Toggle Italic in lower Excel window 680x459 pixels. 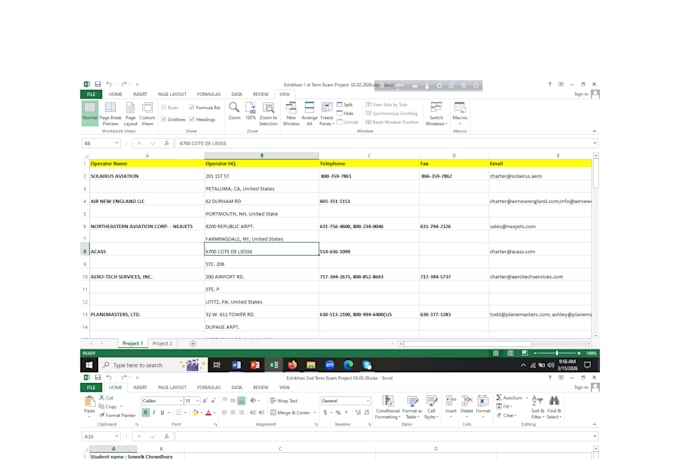(x=154, y=413)
